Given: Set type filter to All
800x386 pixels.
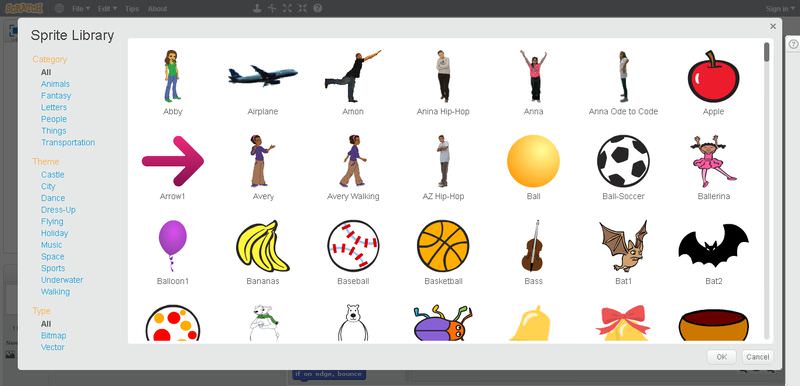Looking at the screenshot, I should pos(46,324).
